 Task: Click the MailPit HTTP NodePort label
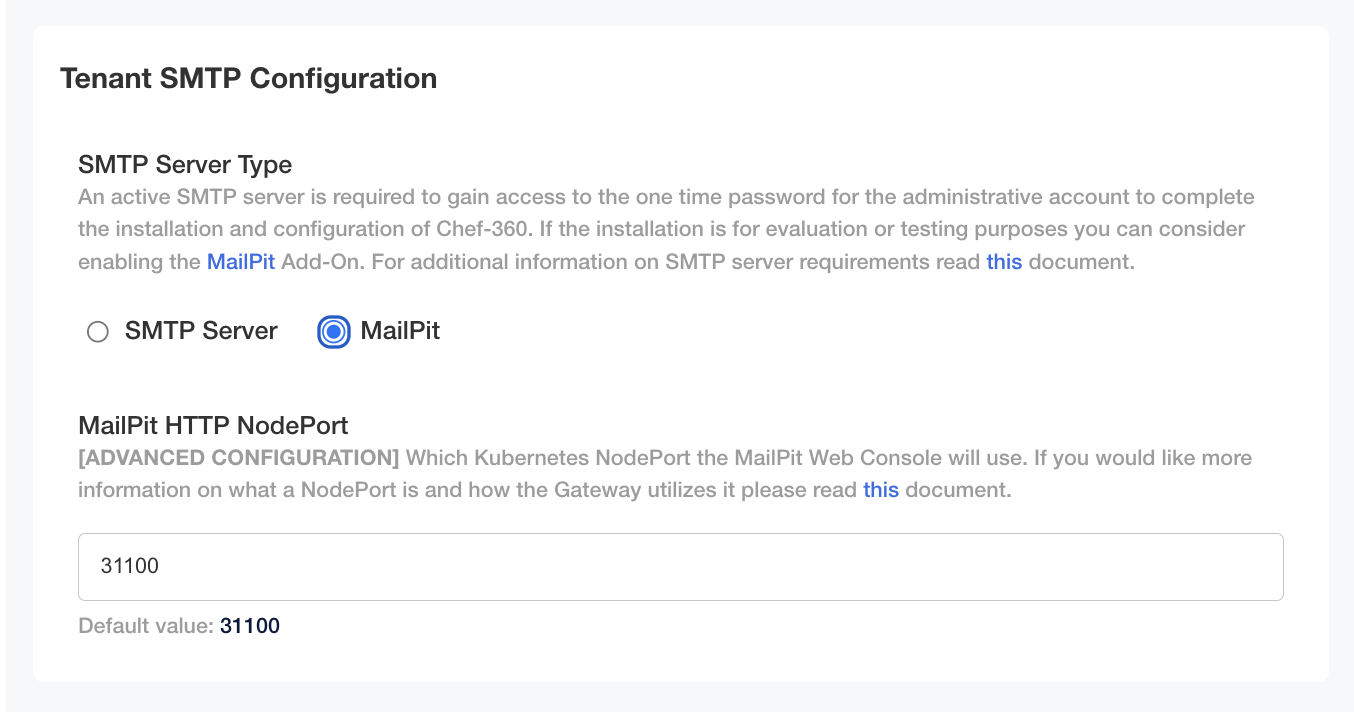pos(213,425)
